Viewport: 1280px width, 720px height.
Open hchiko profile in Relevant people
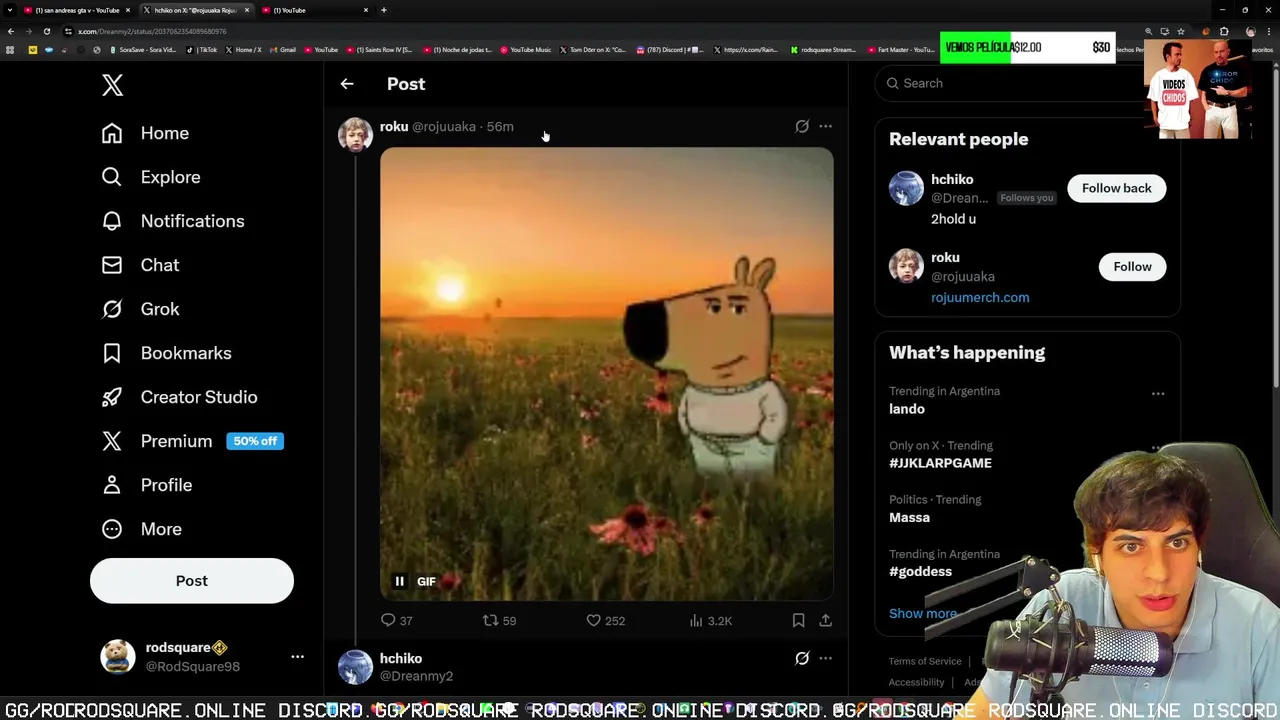pyautogui.click(x=952, y=179)
